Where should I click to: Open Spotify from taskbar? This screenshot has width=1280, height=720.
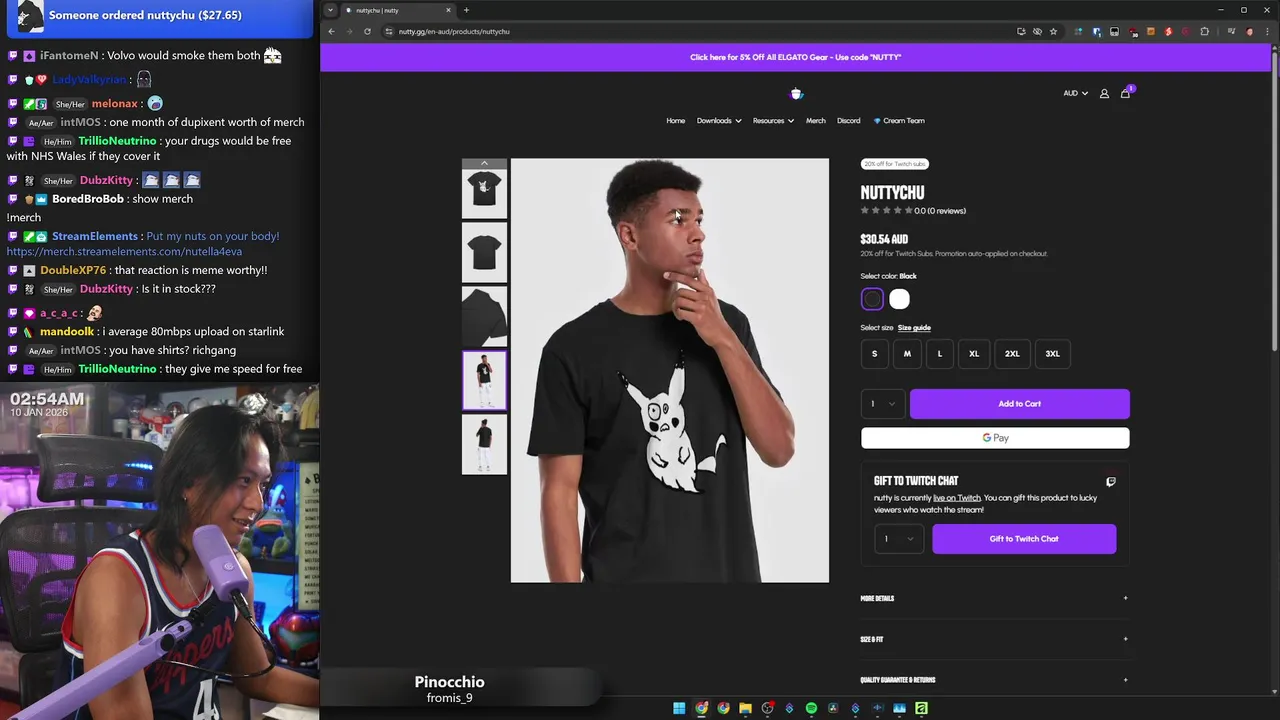(x=811, y=708)
